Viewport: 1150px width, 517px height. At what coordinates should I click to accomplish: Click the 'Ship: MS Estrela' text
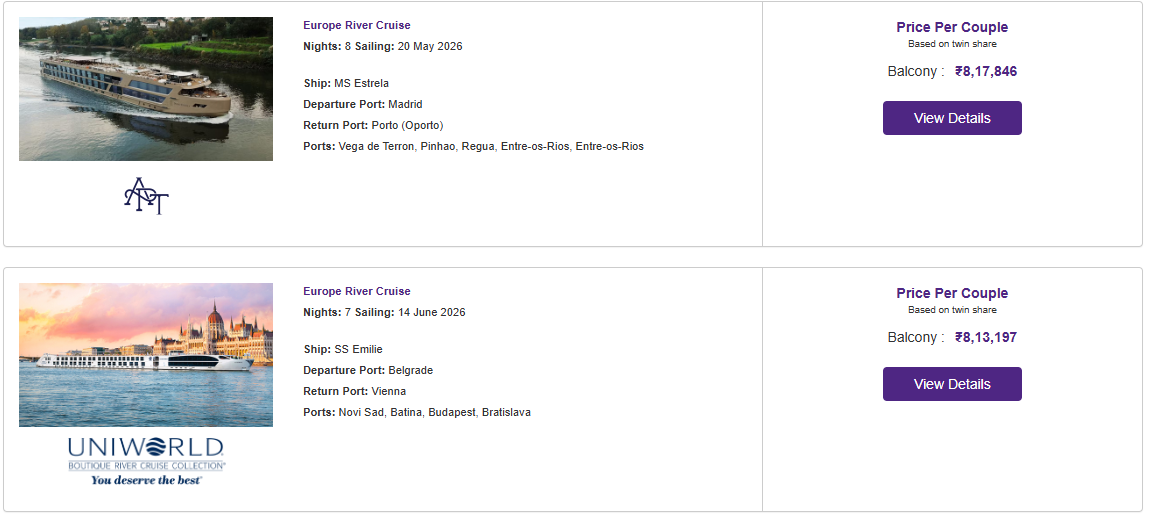click(x=346, y=83)
